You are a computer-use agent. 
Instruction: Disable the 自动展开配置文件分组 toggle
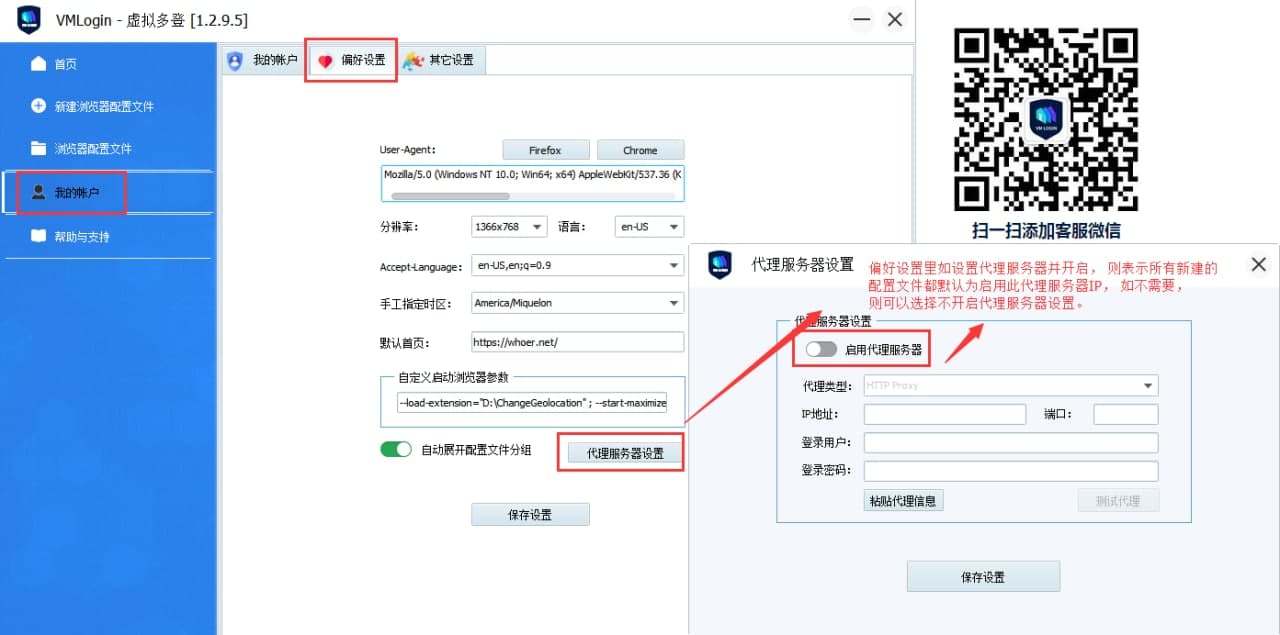[396, 450]
